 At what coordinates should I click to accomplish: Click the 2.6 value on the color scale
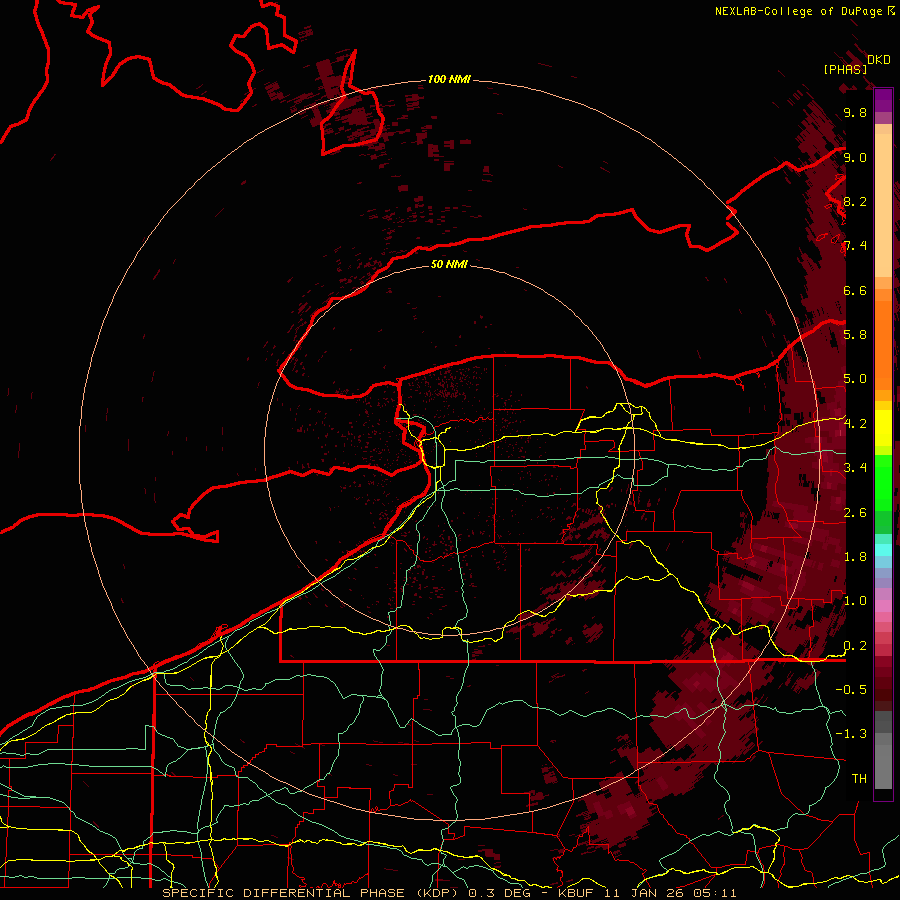pos(855,513)
